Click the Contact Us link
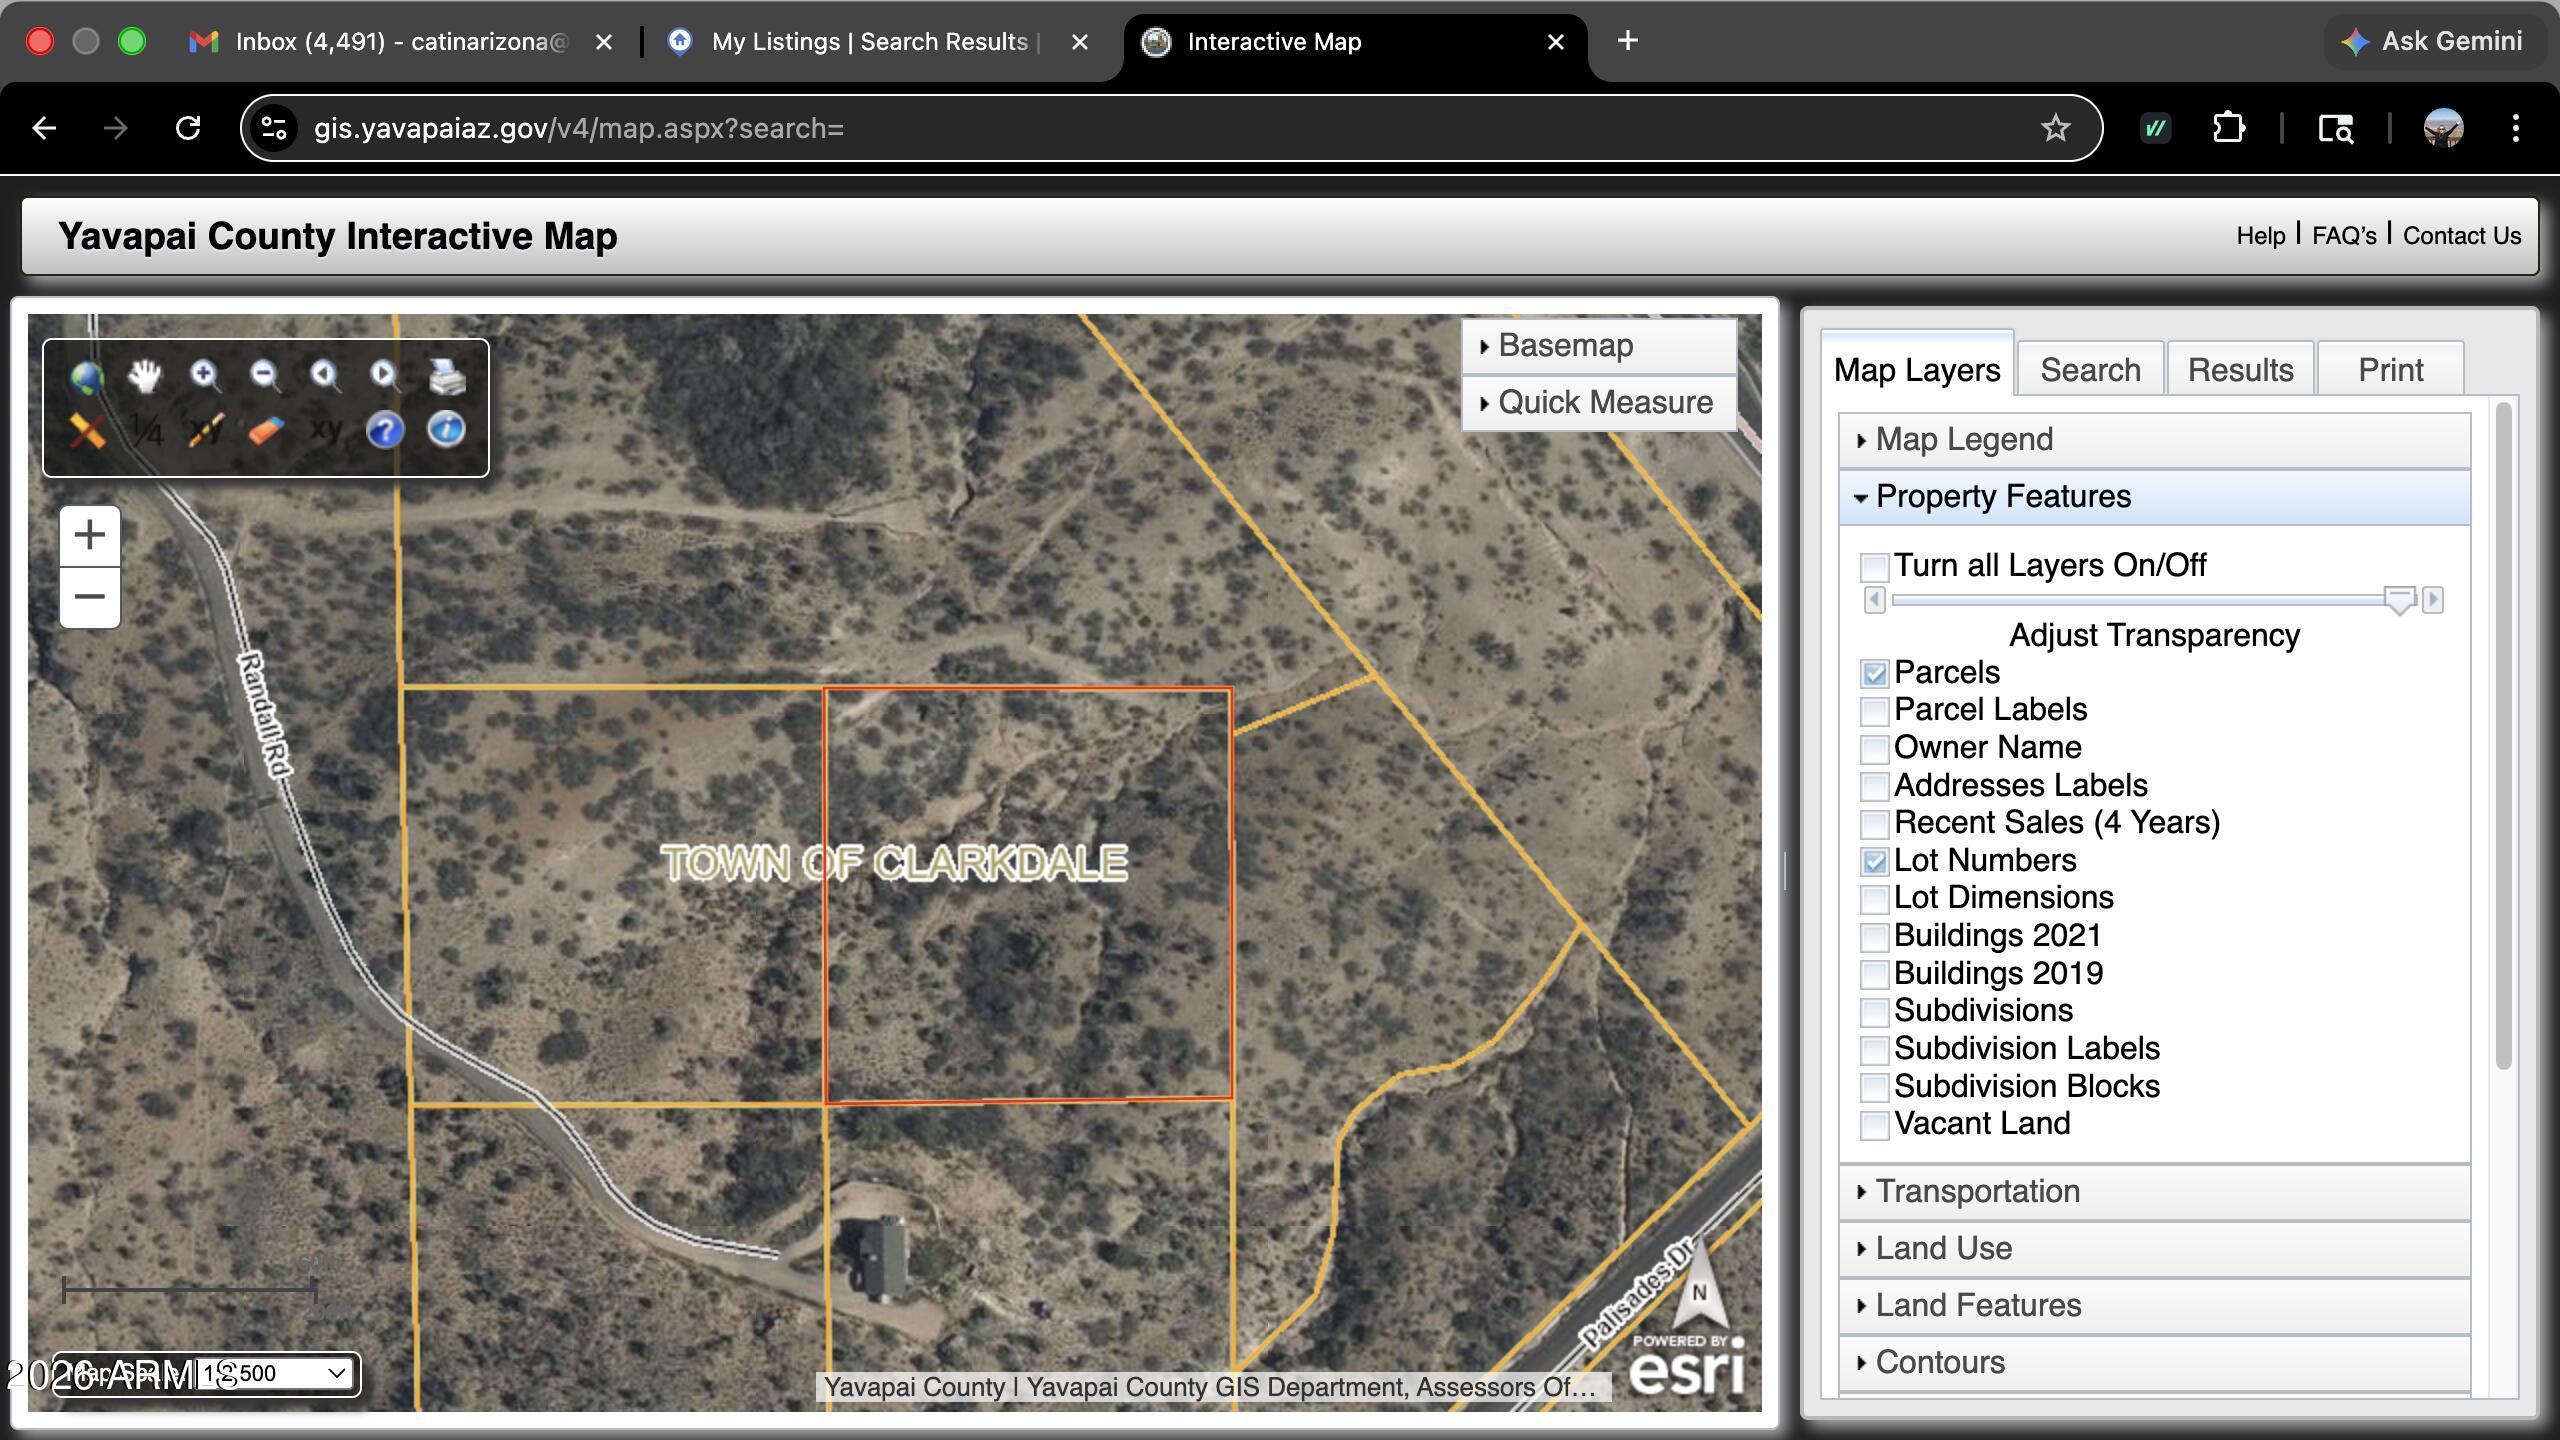The image size is (2560, 1440). point(2462,236)
